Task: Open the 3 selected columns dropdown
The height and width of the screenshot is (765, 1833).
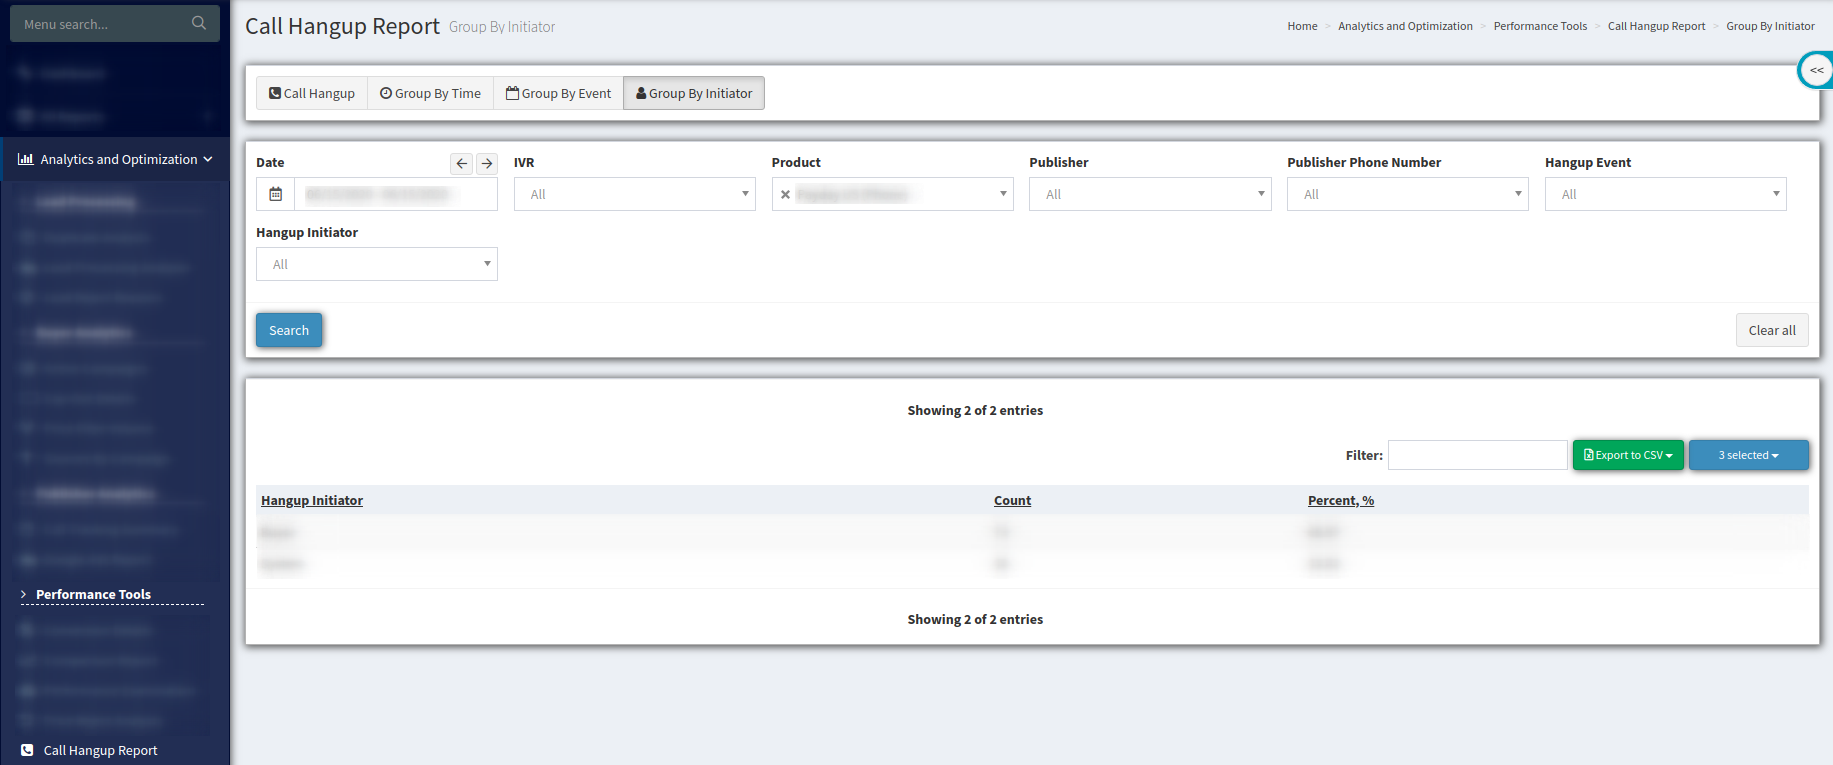Action: tap(1748, 455)
